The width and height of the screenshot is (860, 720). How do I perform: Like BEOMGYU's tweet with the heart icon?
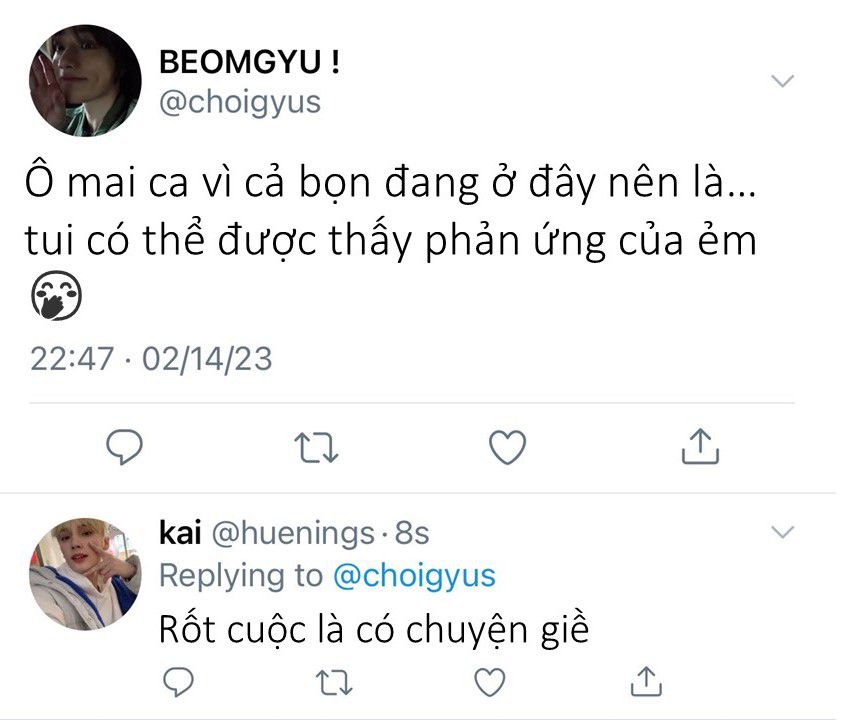(508, 447)
